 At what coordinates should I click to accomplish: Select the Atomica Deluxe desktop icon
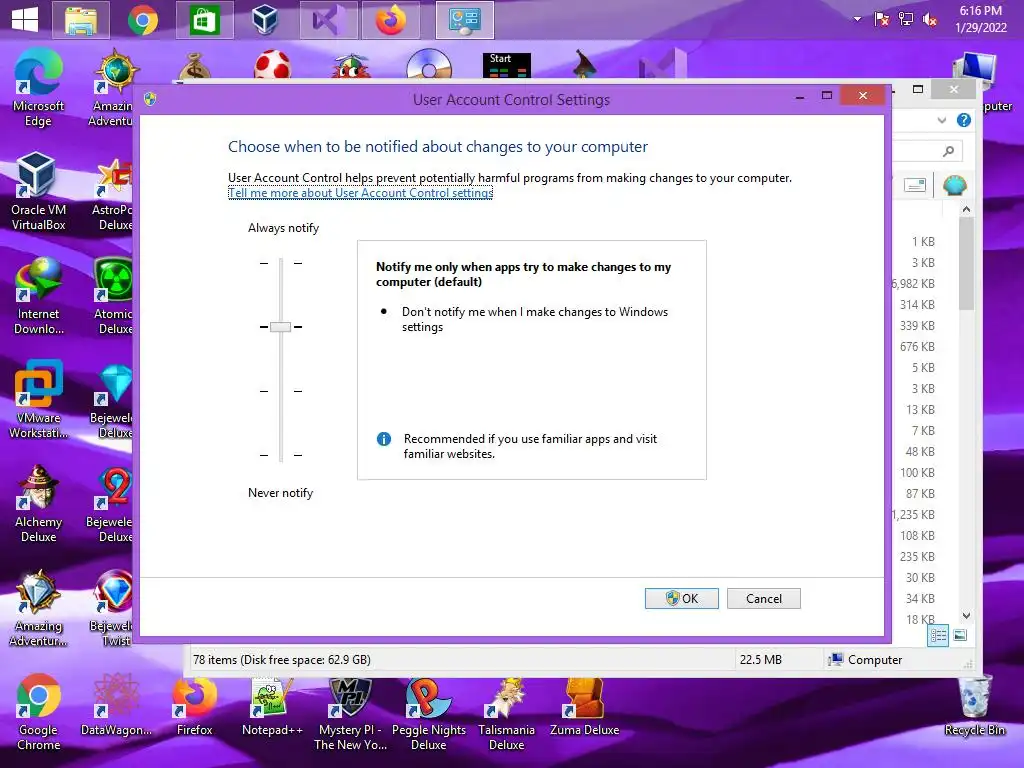[114, 295]
